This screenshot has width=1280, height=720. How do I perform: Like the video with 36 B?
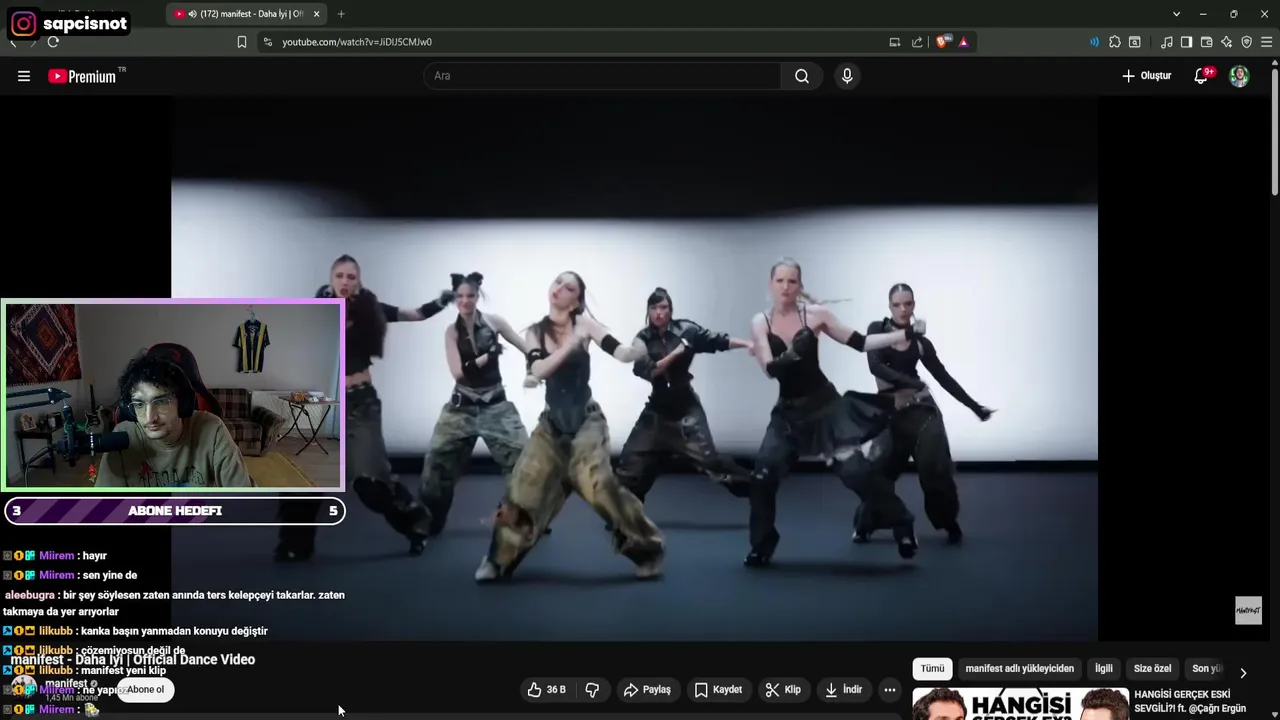[x=546, y=690]
